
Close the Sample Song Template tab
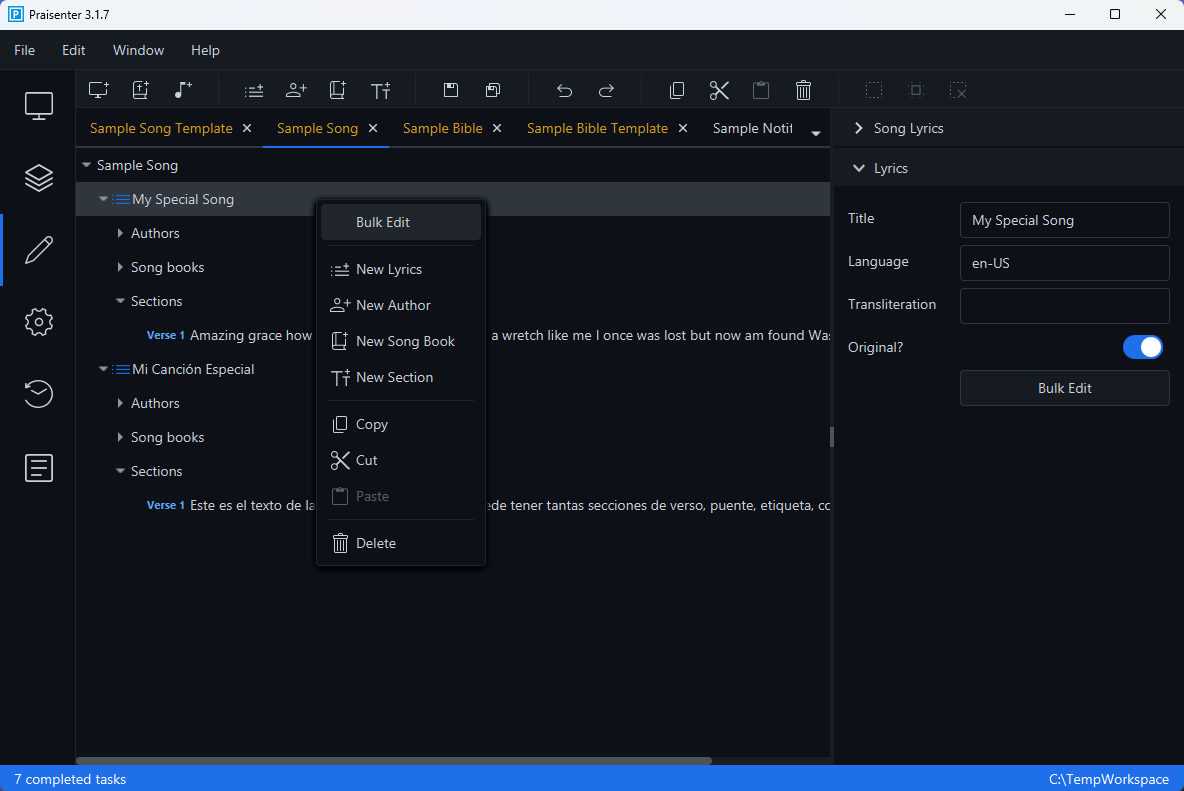[247, 128]
